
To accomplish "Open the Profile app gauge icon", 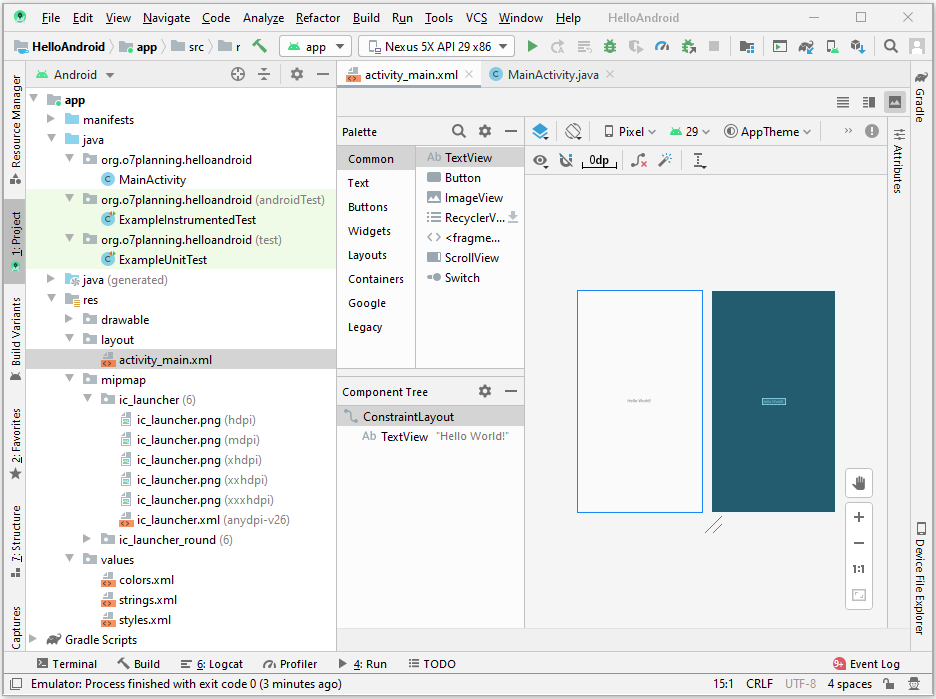I will 662,47.
